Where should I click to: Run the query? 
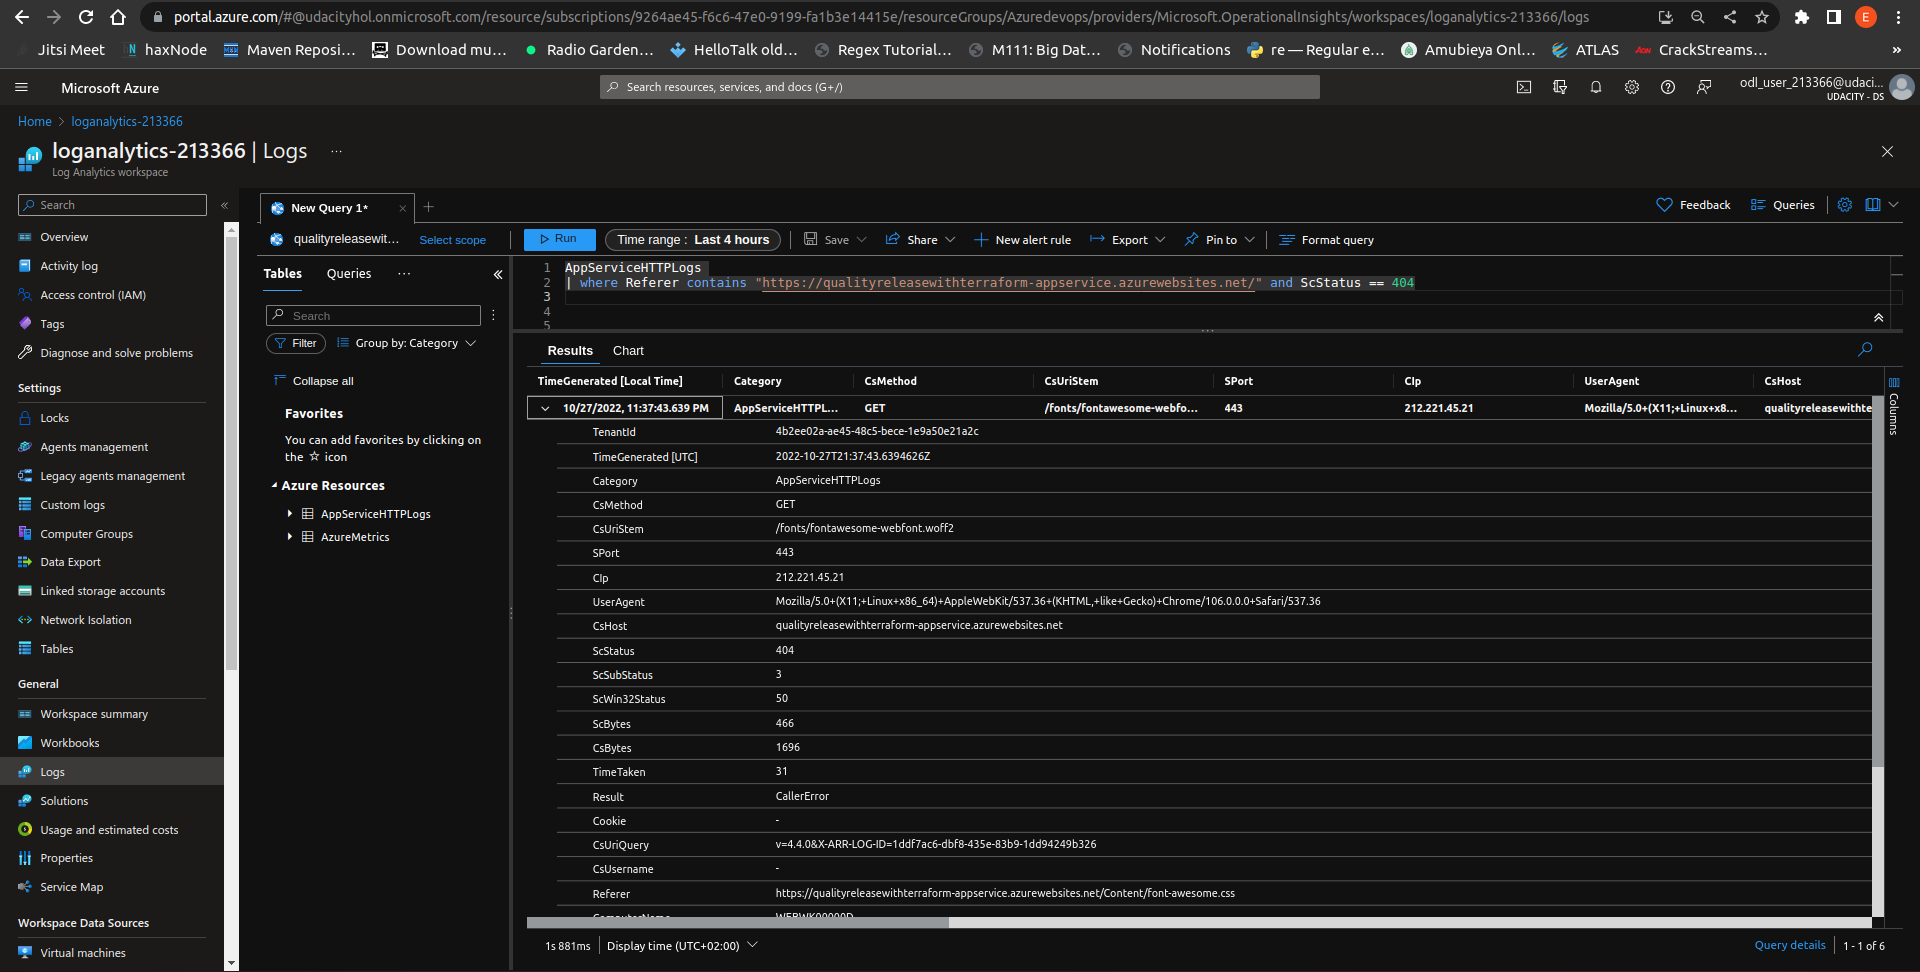560,239
